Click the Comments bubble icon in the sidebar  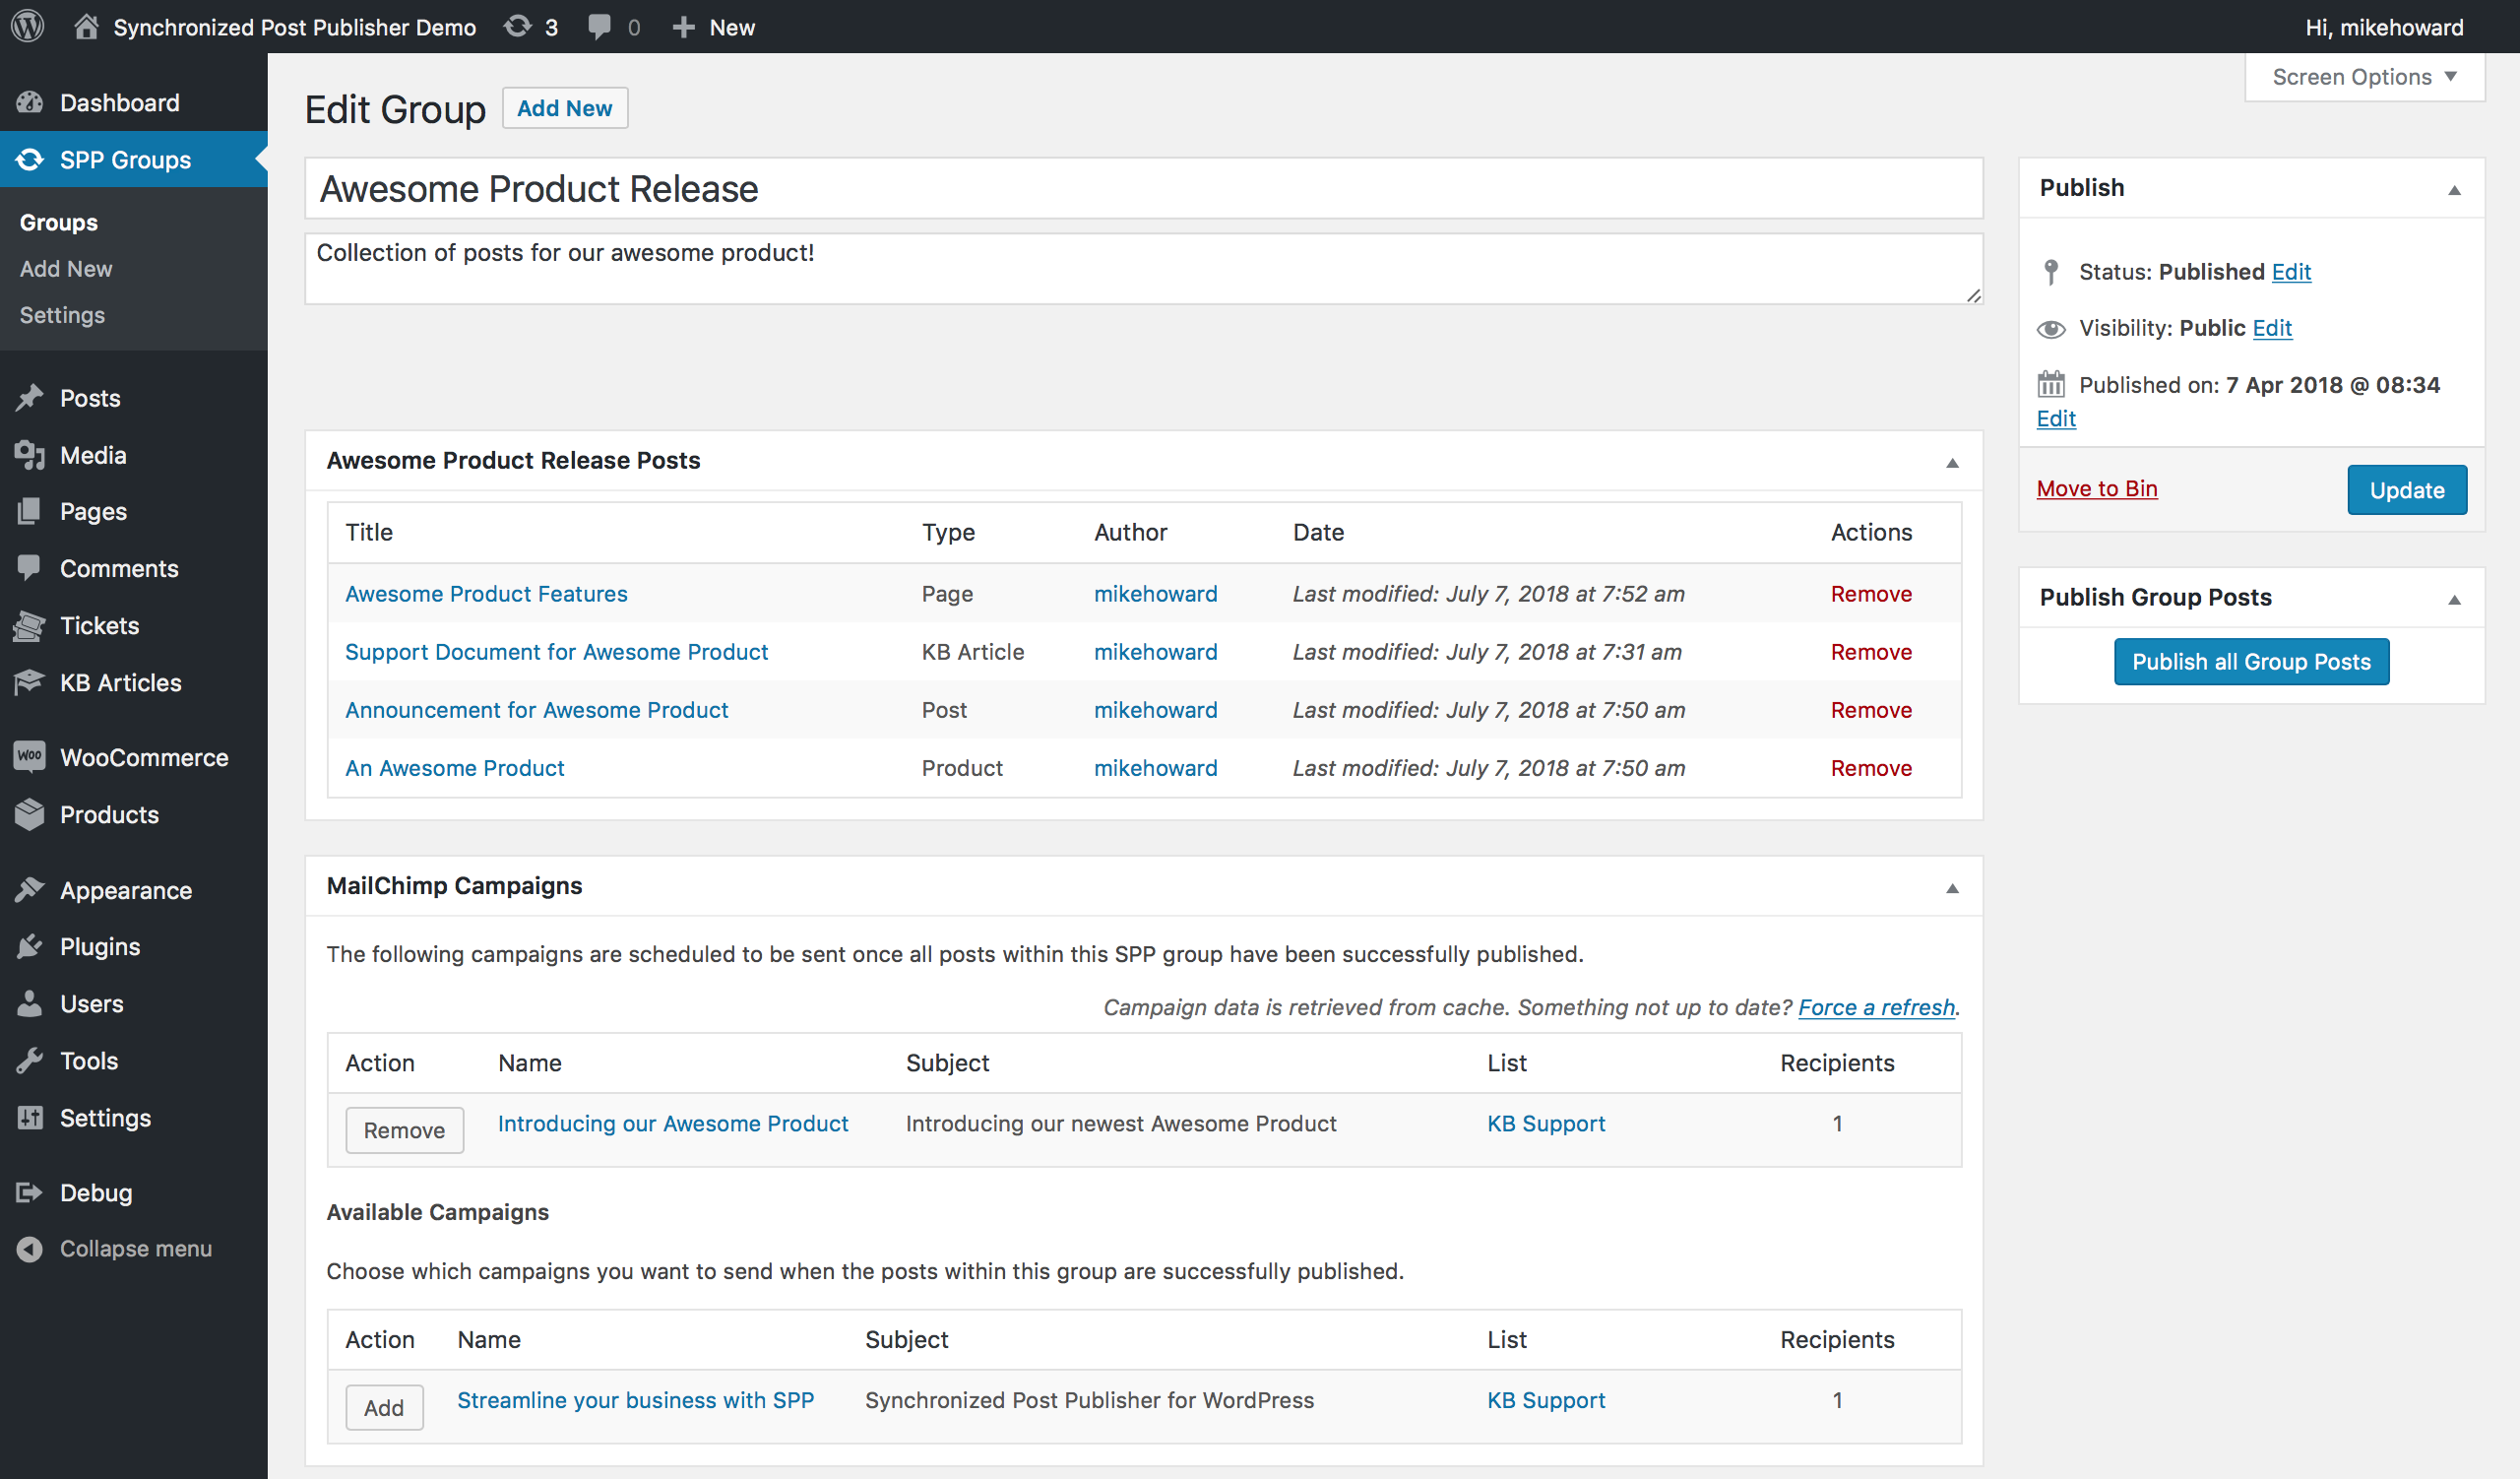coord(30,567)
